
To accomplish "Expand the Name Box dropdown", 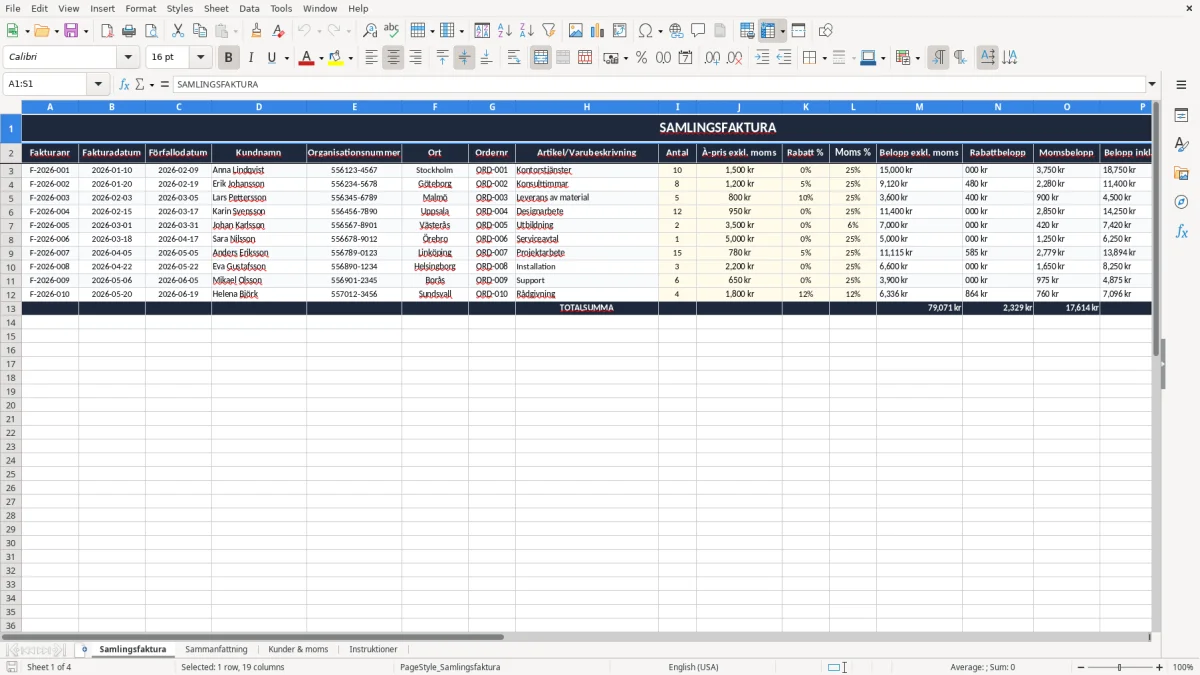I will coord(98,85).
